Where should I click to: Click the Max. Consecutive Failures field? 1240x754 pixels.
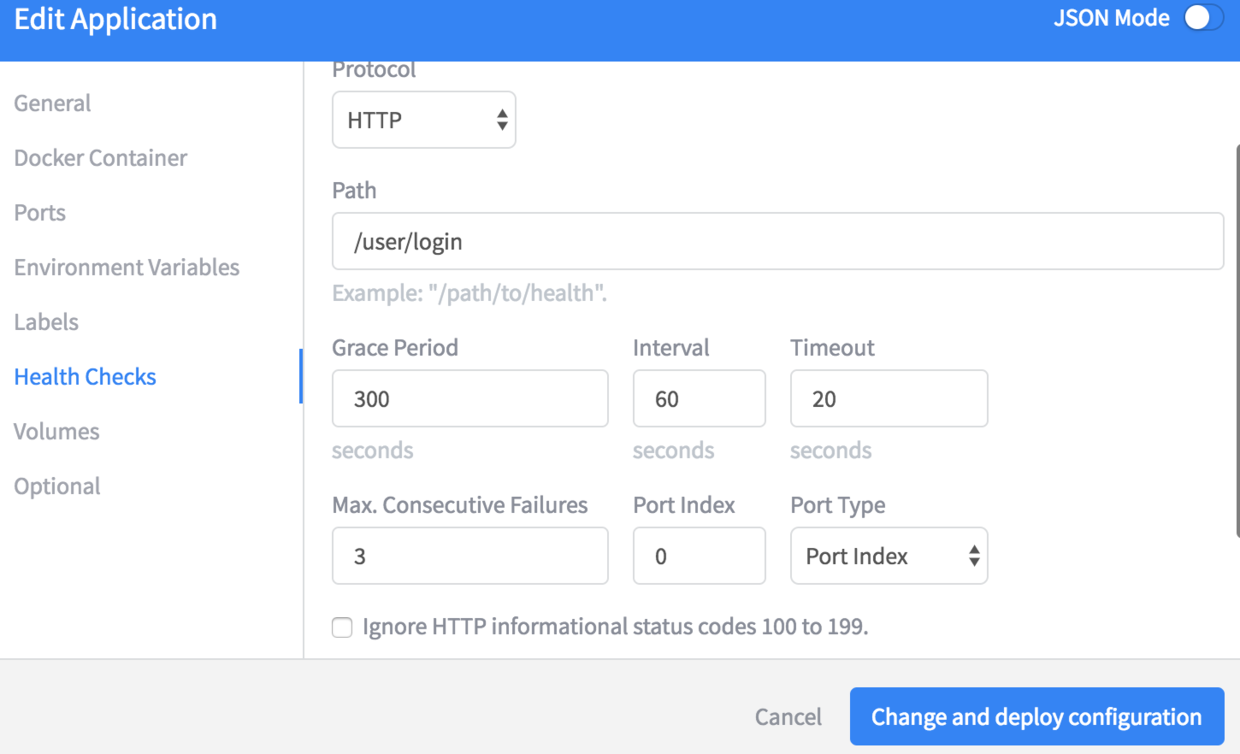(x=470, y=556)
